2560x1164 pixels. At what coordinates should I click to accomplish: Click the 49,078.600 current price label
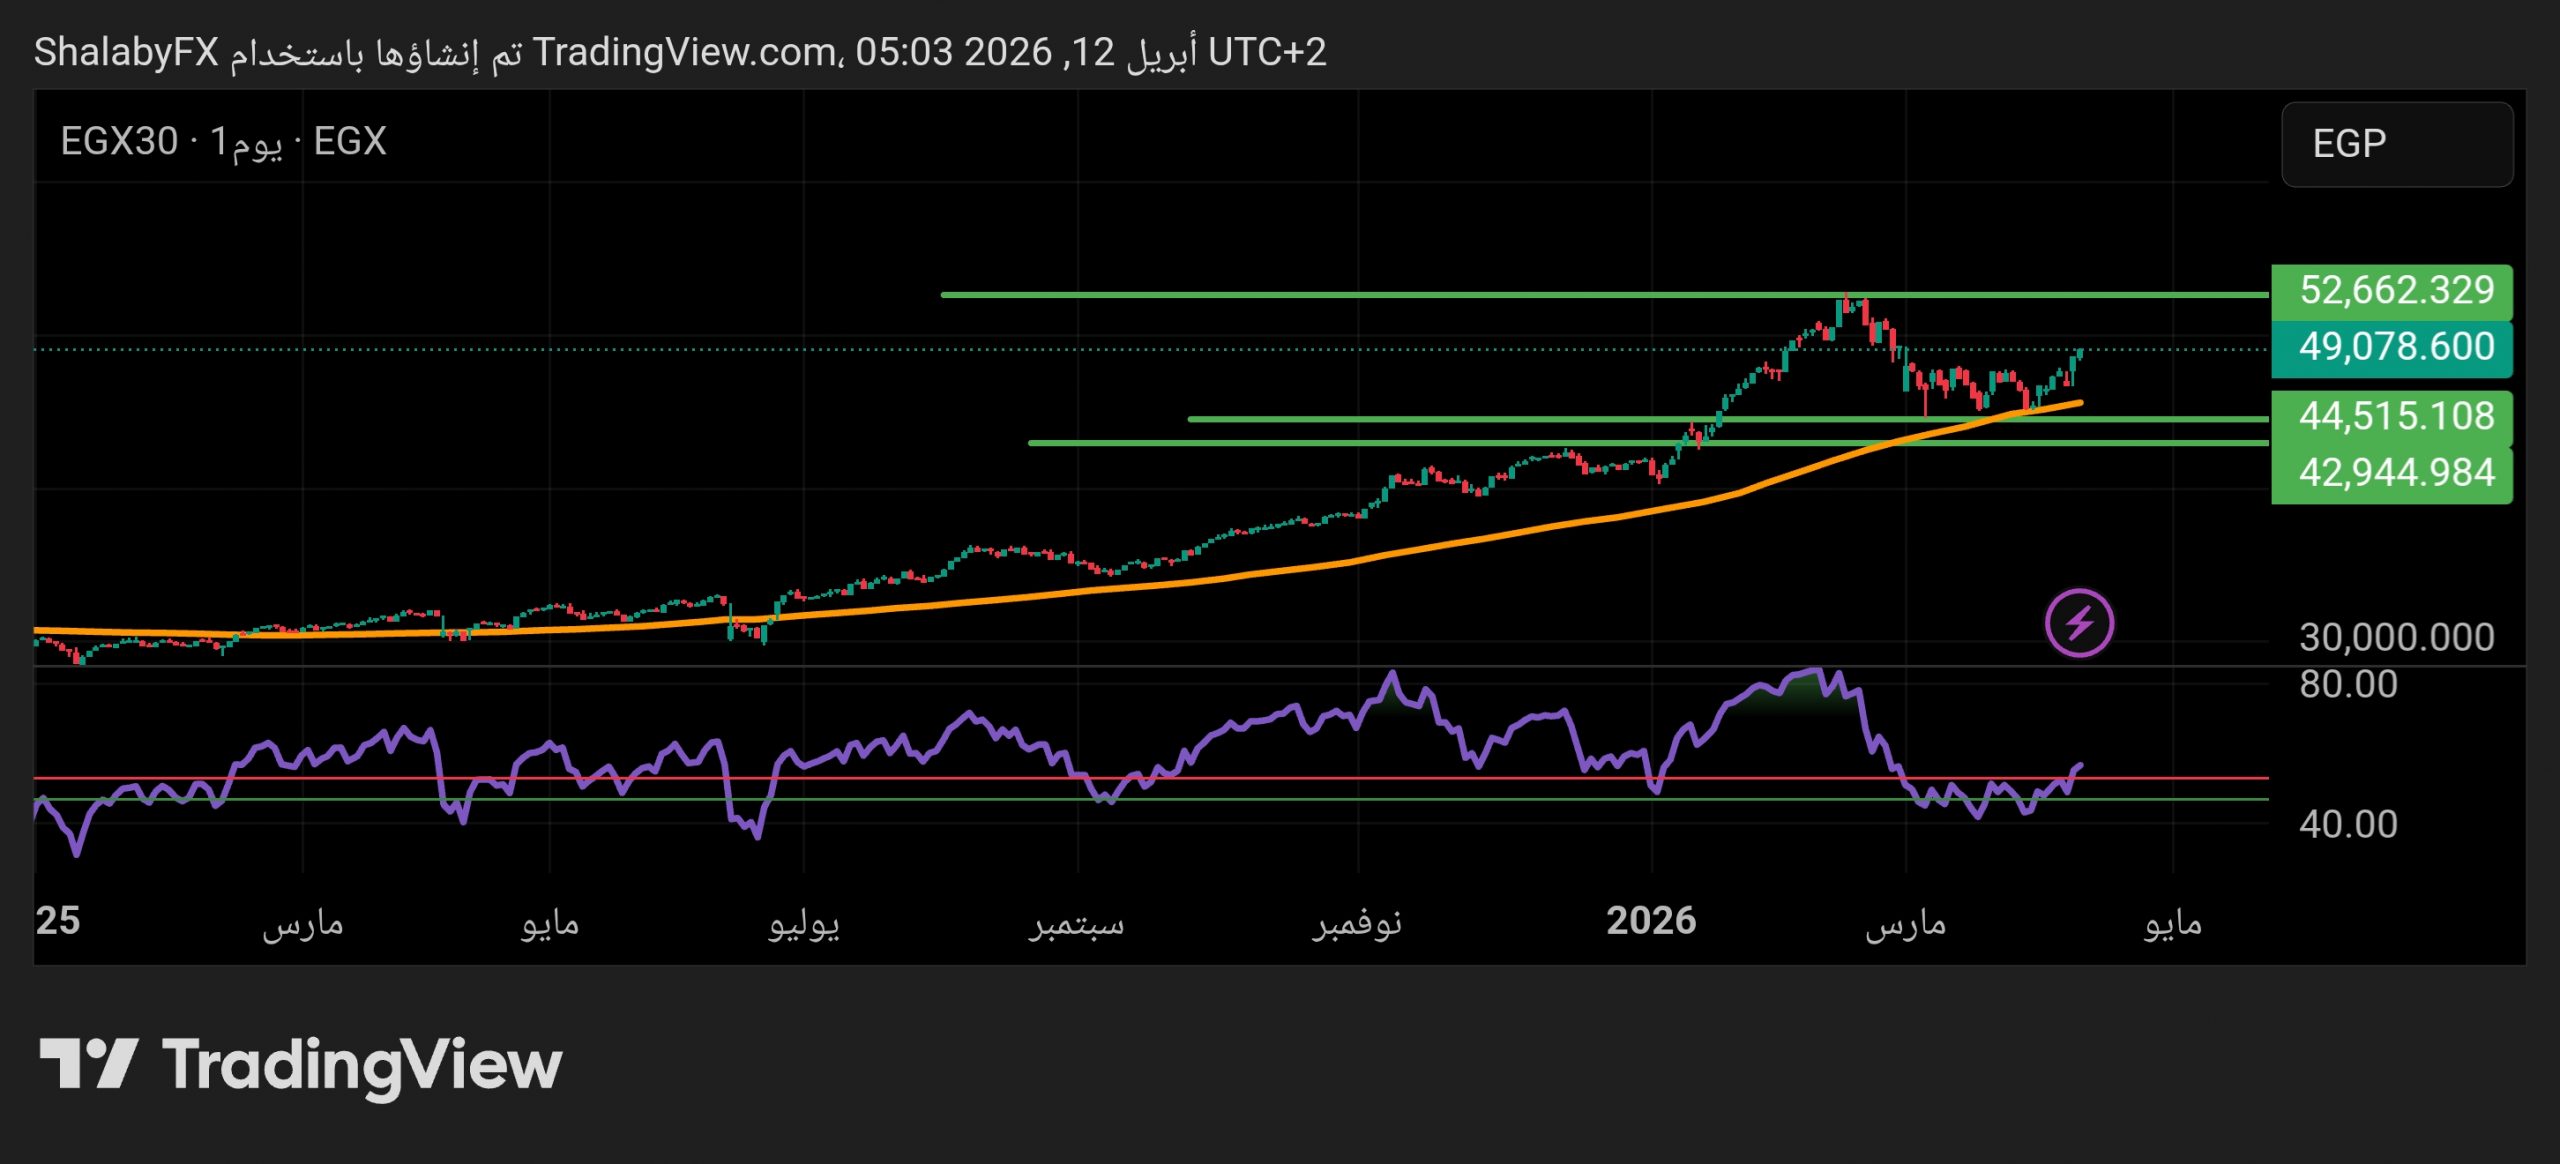[2390, 348]
